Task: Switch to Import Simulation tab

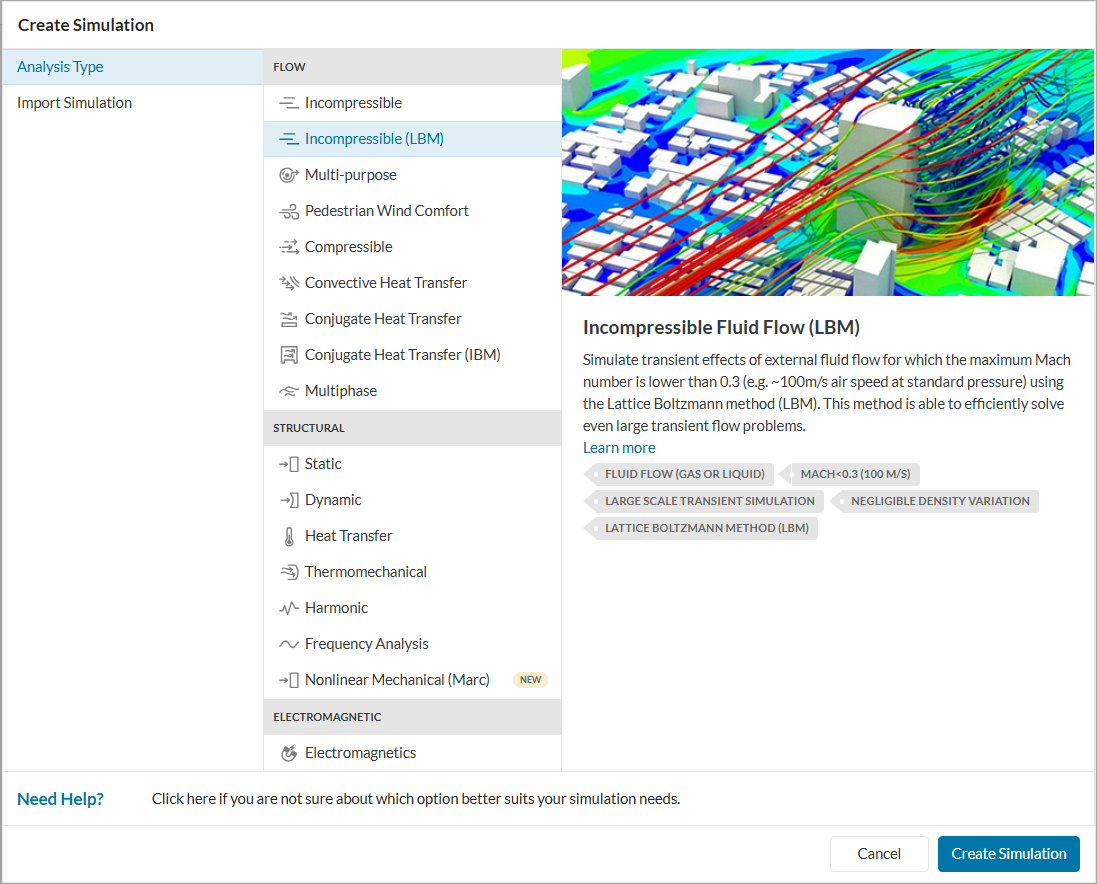Action: (x=74, y=103)
